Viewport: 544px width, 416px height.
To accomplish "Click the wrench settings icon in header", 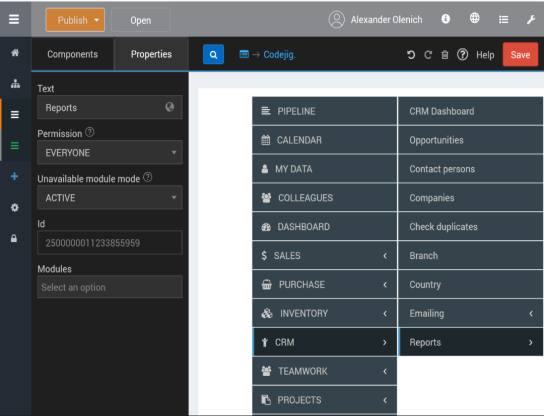I will (531, 19).
